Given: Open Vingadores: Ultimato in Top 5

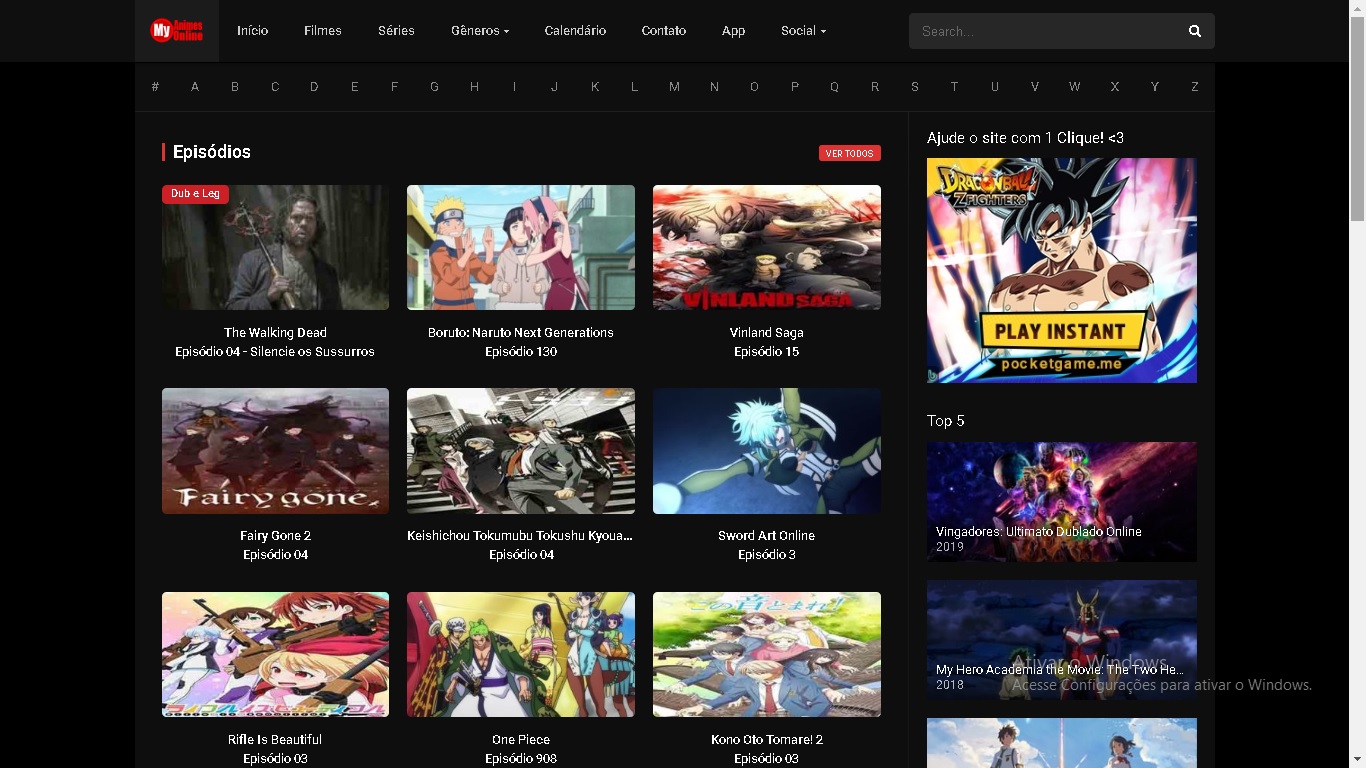Looking at the screenshot, I should click(x=1062, y=501).
